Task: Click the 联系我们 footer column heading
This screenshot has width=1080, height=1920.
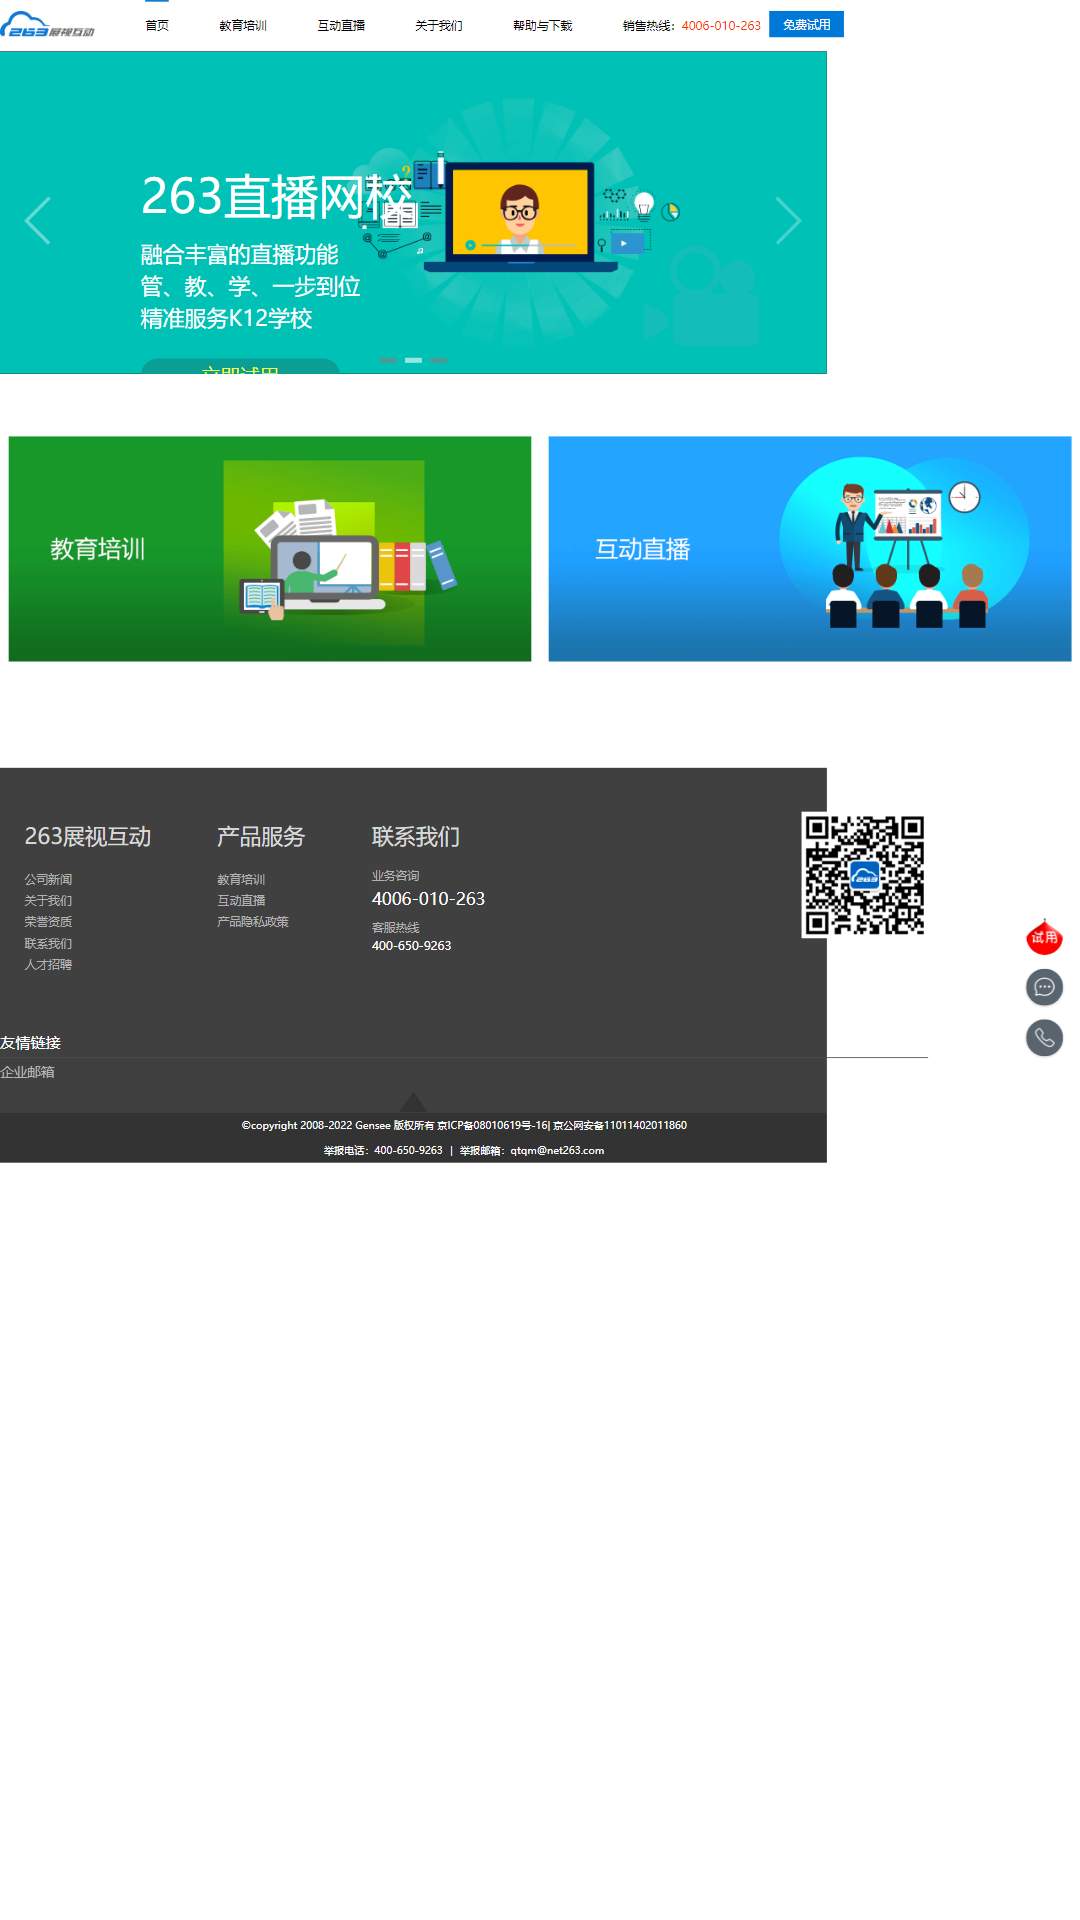Action: pyautogui.click(x=416, y=837)
